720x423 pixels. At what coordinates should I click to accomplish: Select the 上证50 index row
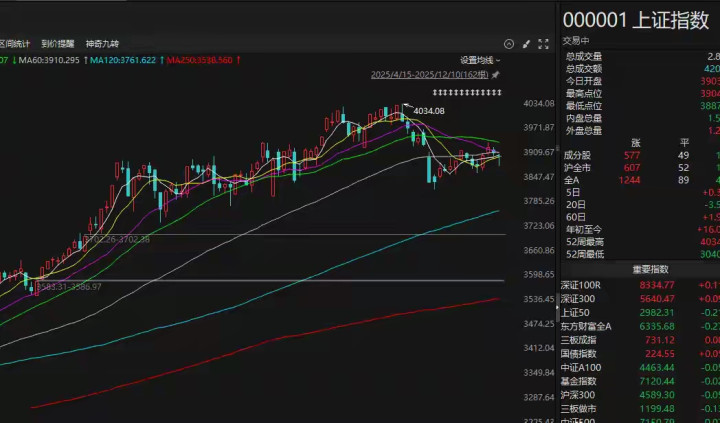640,313
